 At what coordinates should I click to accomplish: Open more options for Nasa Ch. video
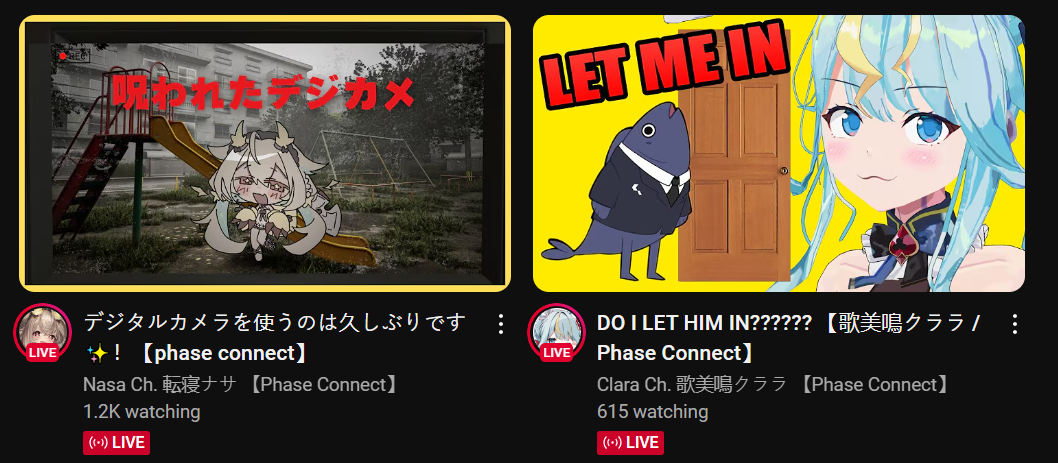pyautogui.click(x=500, y=324)
